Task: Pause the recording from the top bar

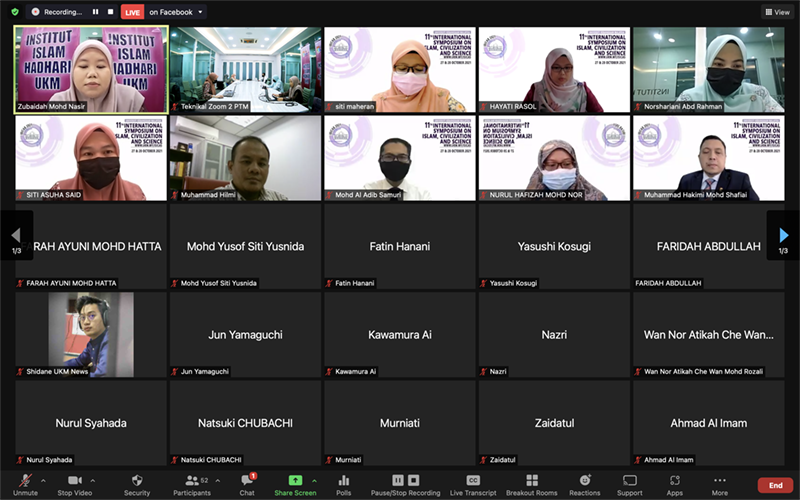Action: (x=95, y=12)
